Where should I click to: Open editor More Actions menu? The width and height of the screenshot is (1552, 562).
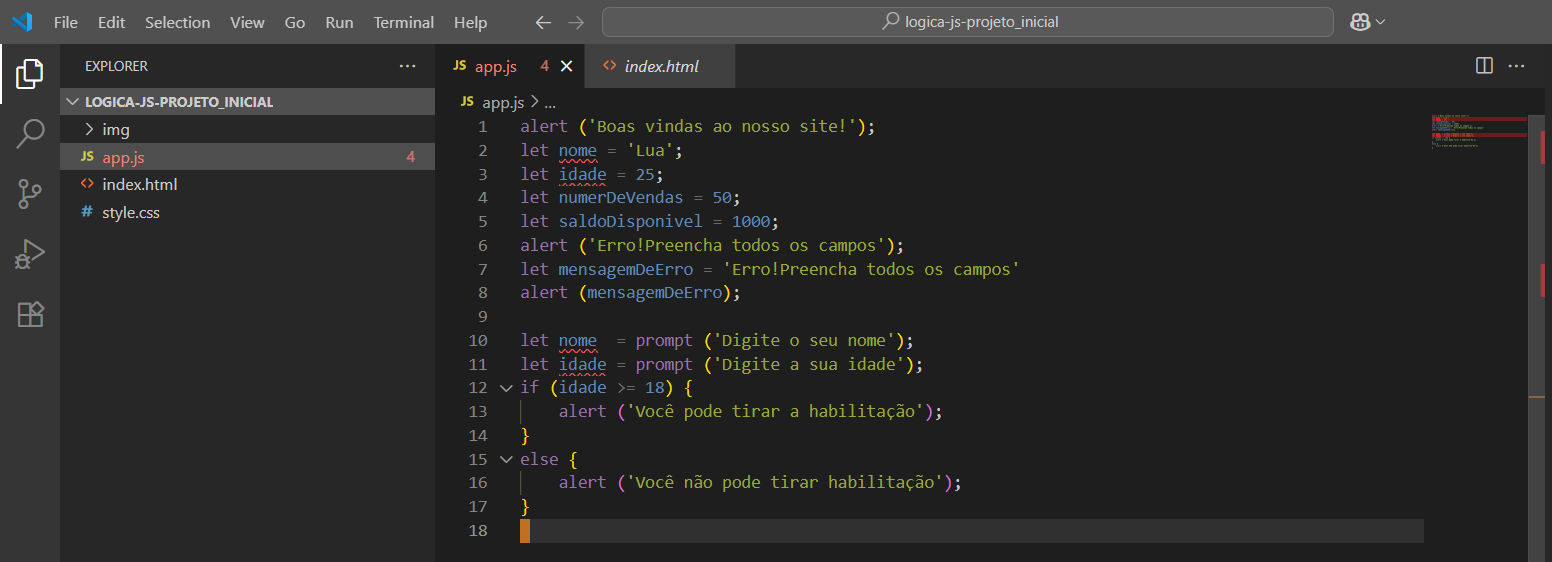coord(1516,66)
